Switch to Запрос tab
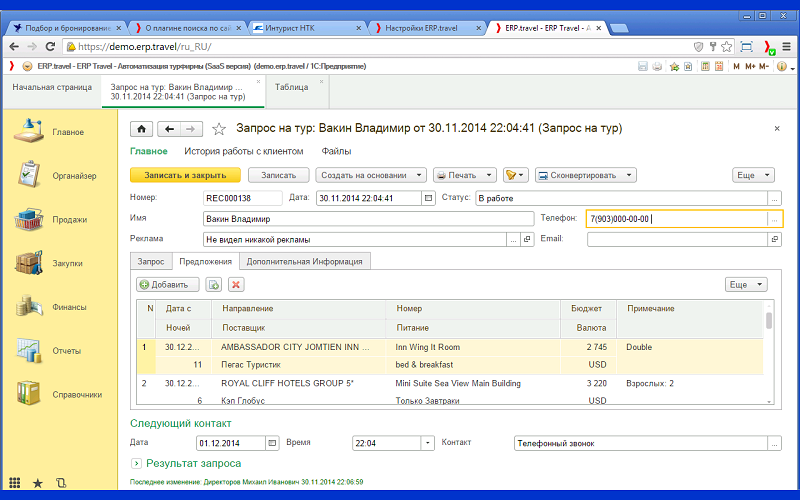This screenshot has height=500, width=800. pos(151,261)
